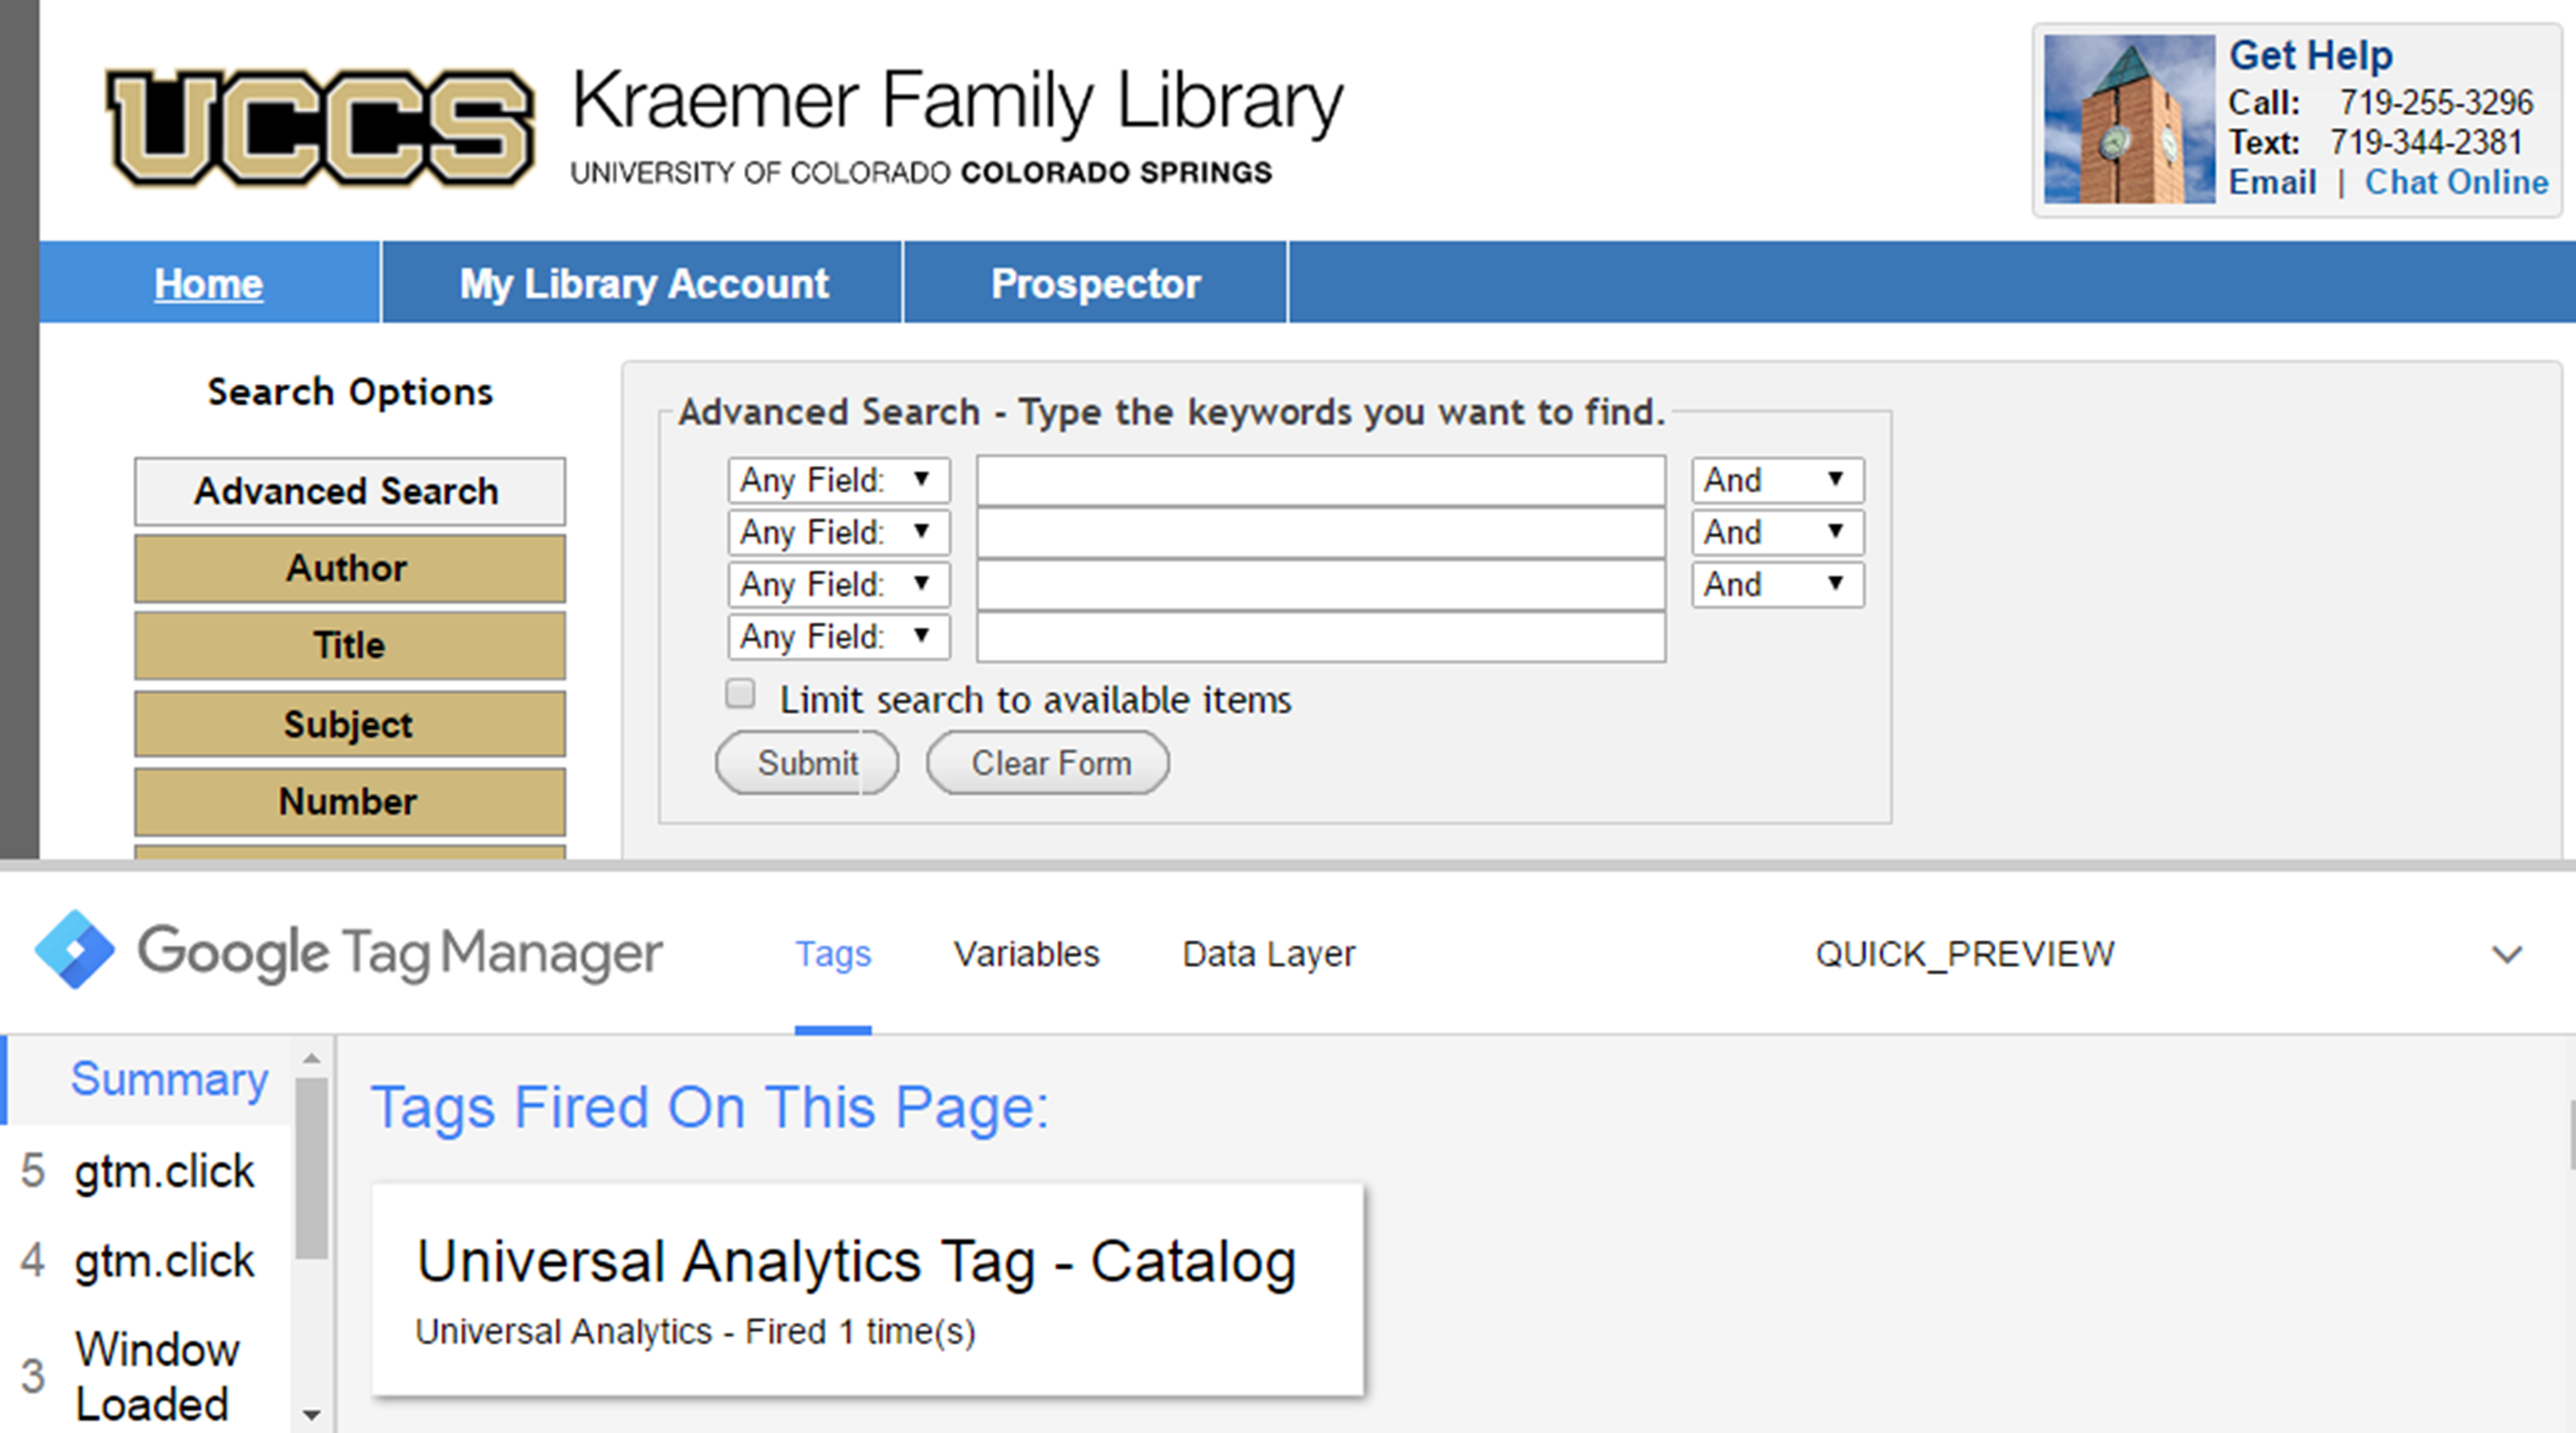Open the first Any Field dropdown
Image resolution: width=2576 pixels, height=1433 pixels.
(x=838, y=480)
